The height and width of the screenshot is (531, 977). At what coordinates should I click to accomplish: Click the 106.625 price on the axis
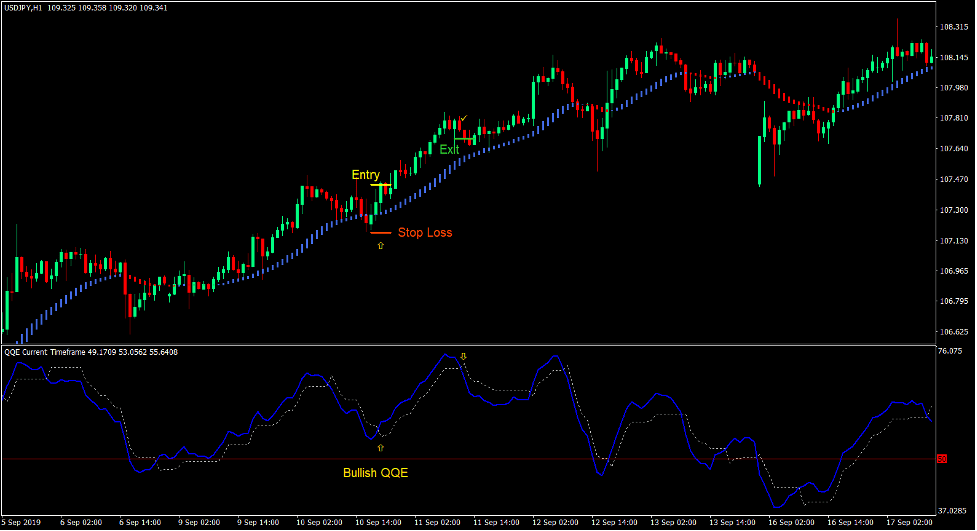coord(954,332)
